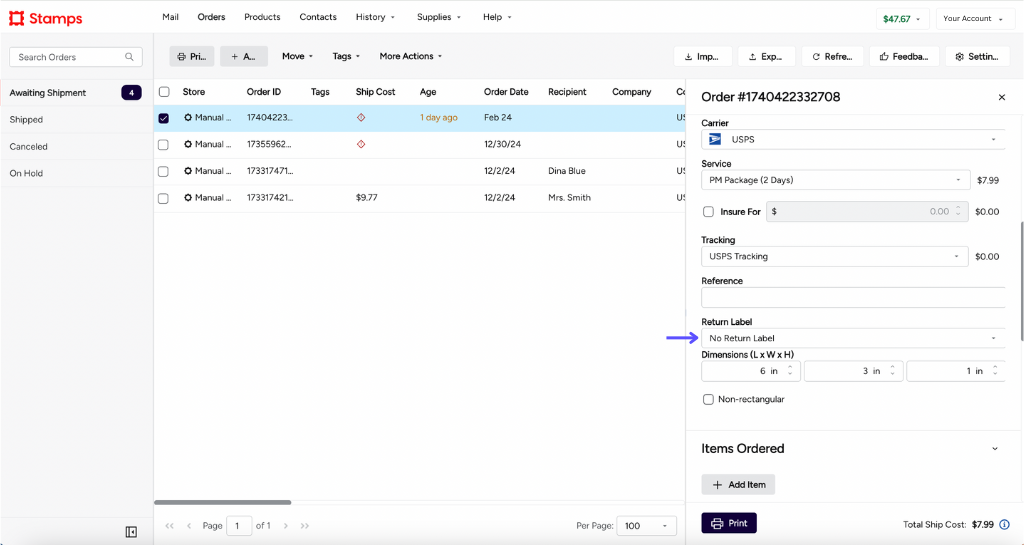Click the Add Item button
The width and height of the screenshot is (1024, 545).
738,484
